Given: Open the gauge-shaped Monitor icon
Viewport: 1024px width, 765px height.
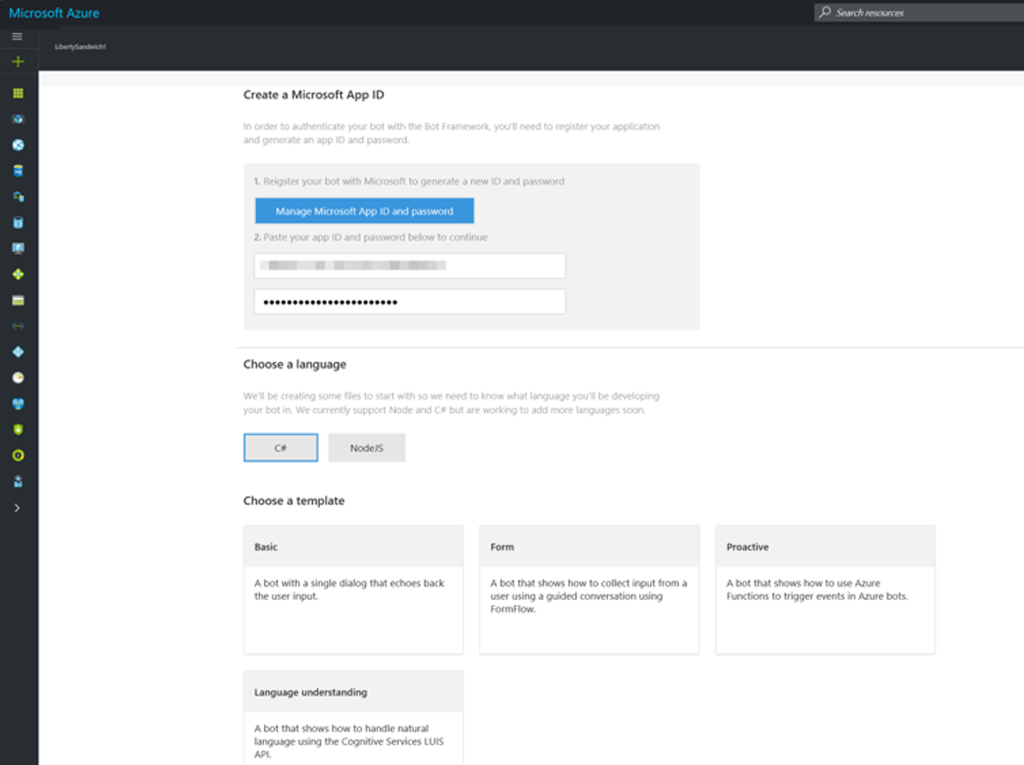Looking at the screenshot, I should pos(18,378).
